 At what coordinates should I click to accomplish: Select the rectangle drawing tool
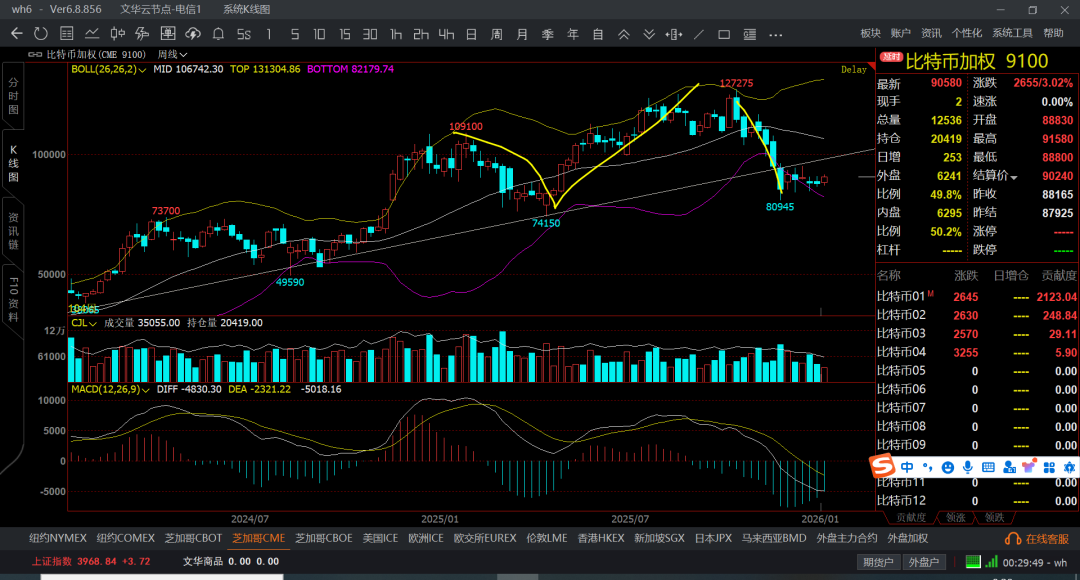724,34
